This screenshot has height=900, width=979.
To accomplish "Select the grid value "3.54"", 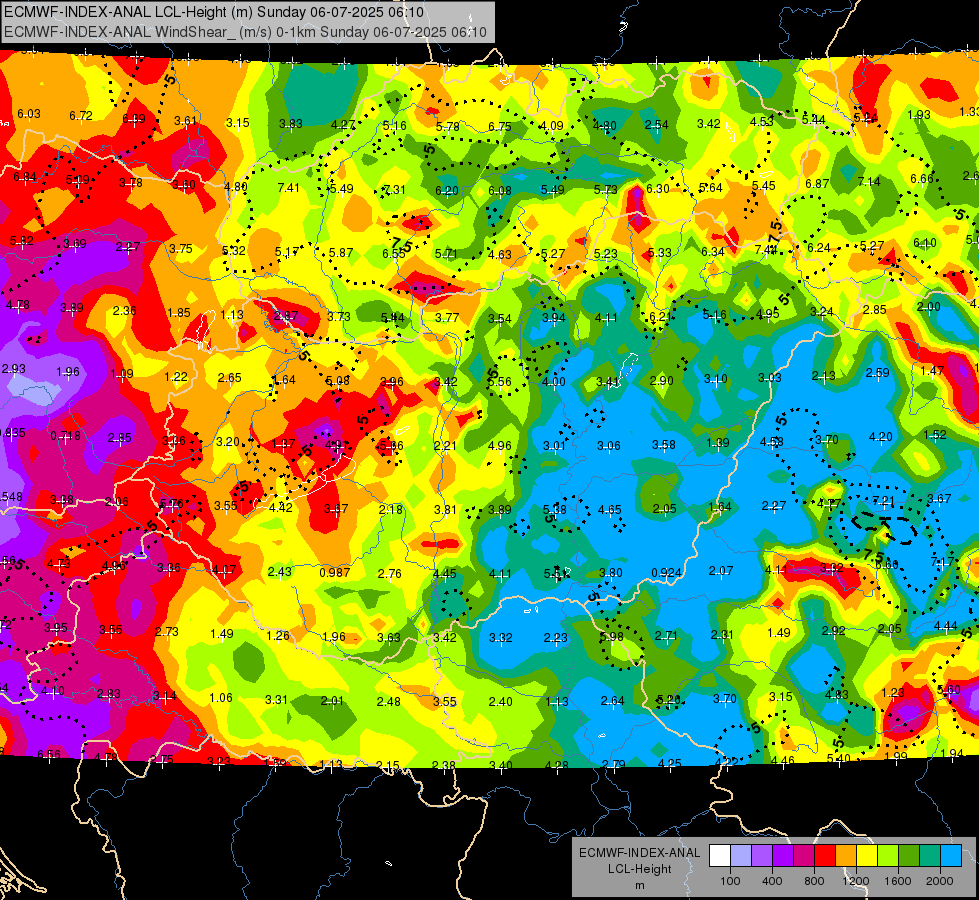I will [500, 319].
